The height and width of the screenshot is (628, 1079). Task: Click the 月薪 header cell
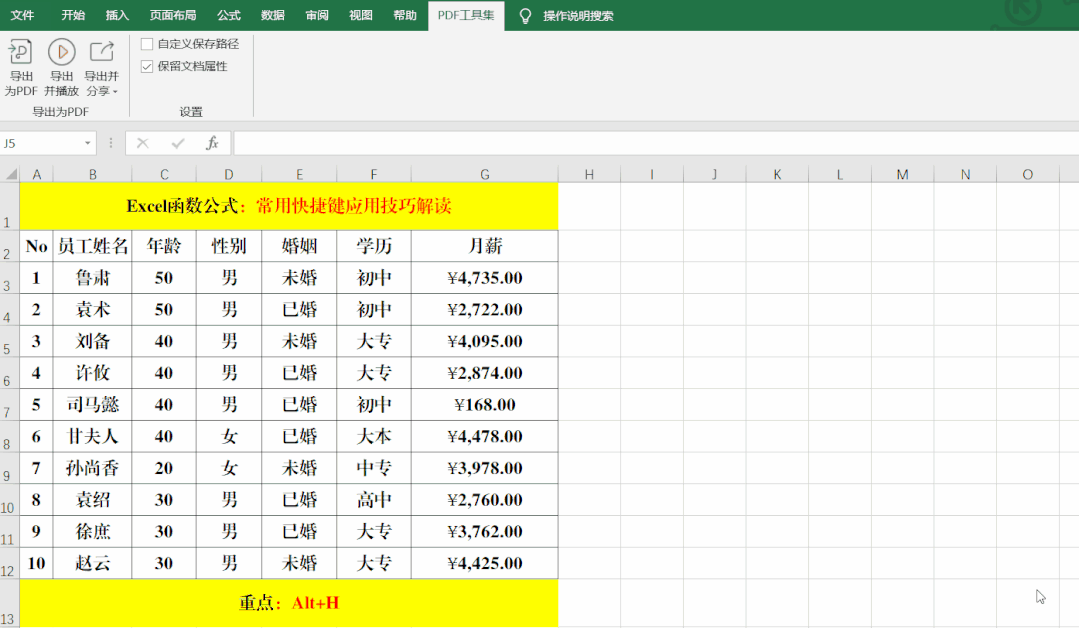click(485, 246)
